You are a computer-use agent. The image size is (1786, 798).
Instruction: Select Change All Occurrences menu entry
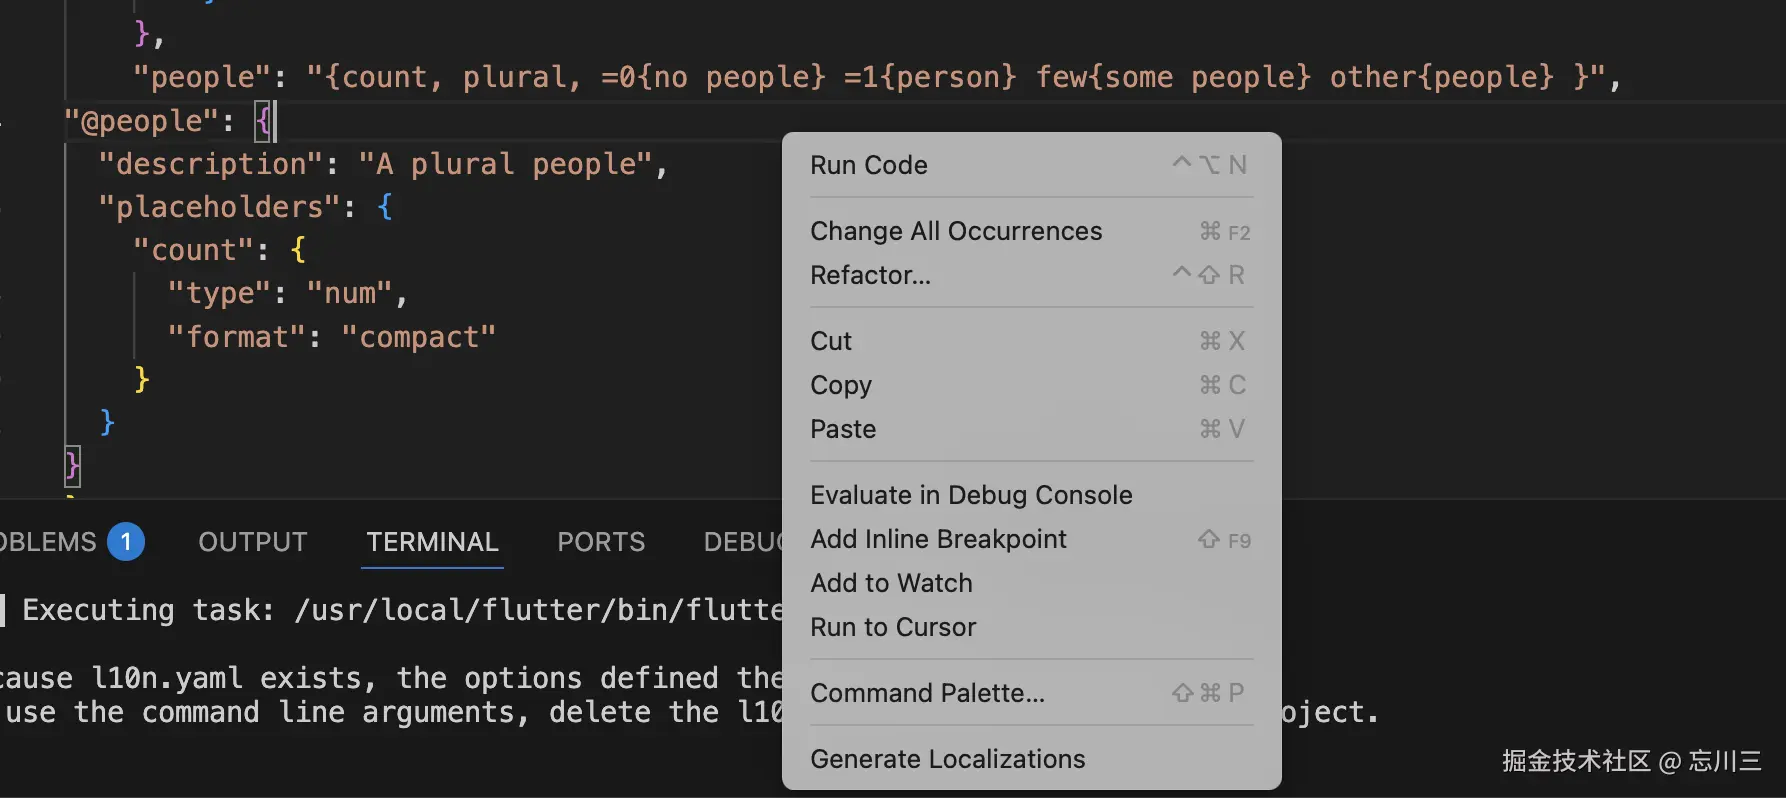pos(956,231)
